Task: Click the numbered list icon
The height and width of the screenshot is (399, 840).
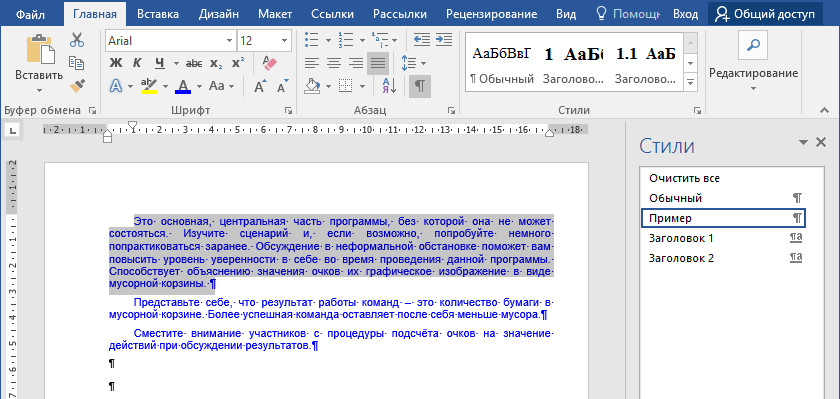Action: (346, 40)
